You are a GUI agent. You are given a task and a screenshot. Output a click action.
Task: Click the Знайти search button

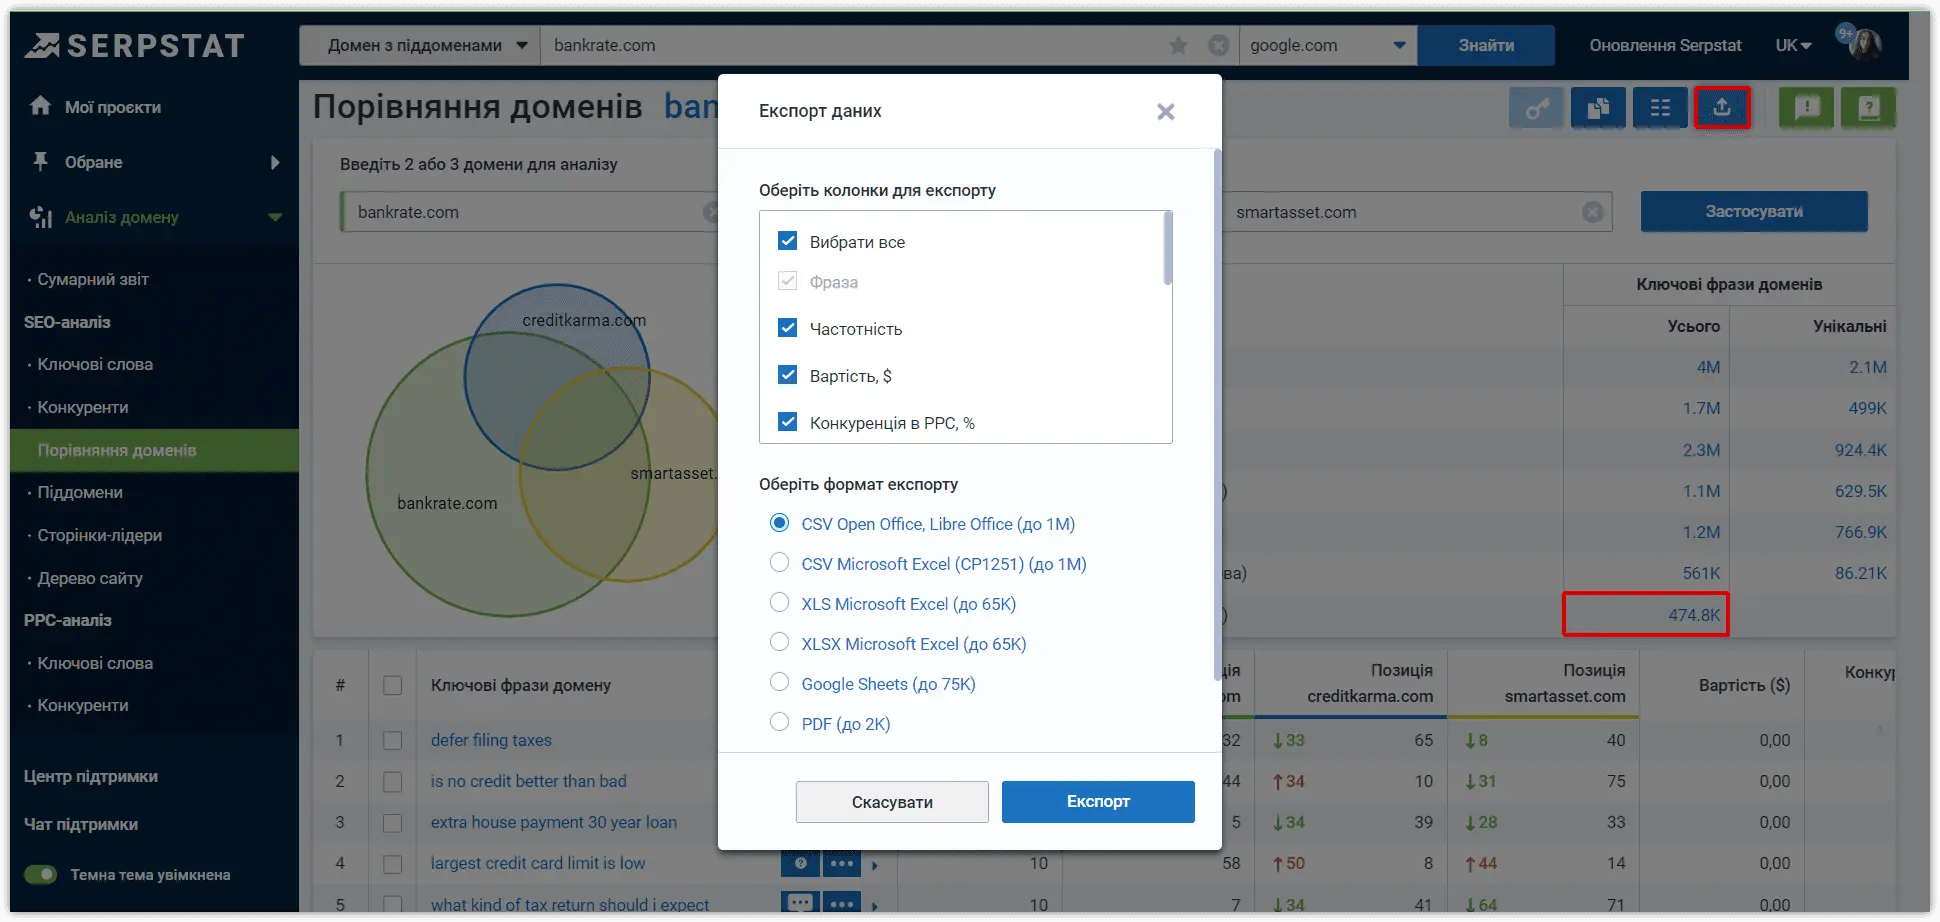pyautogui.click(x=1486, y=45)
